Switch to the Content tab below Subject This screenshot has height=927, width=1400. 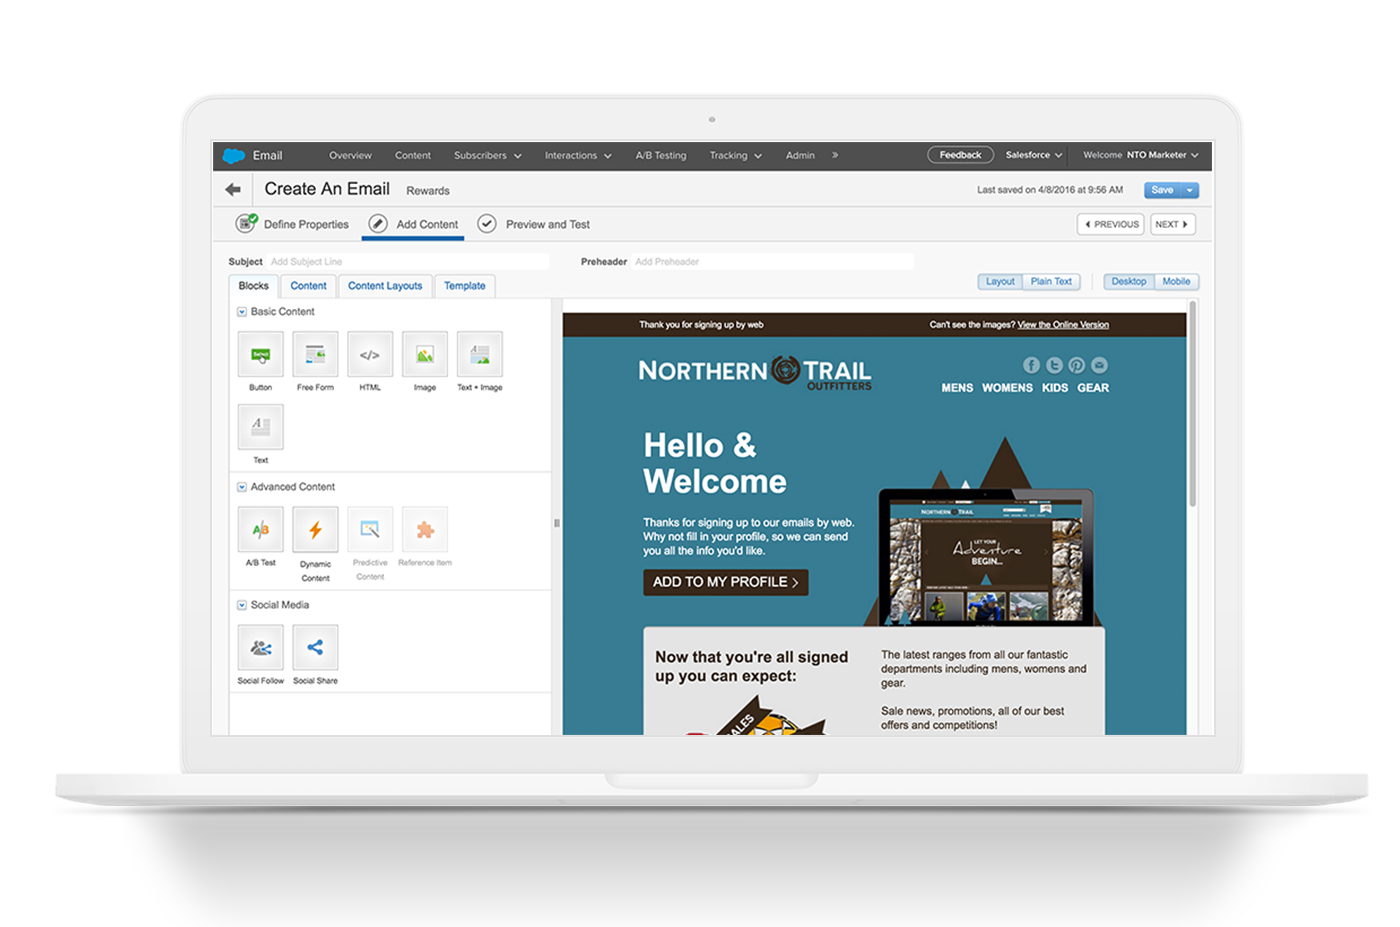pos(309,286)
